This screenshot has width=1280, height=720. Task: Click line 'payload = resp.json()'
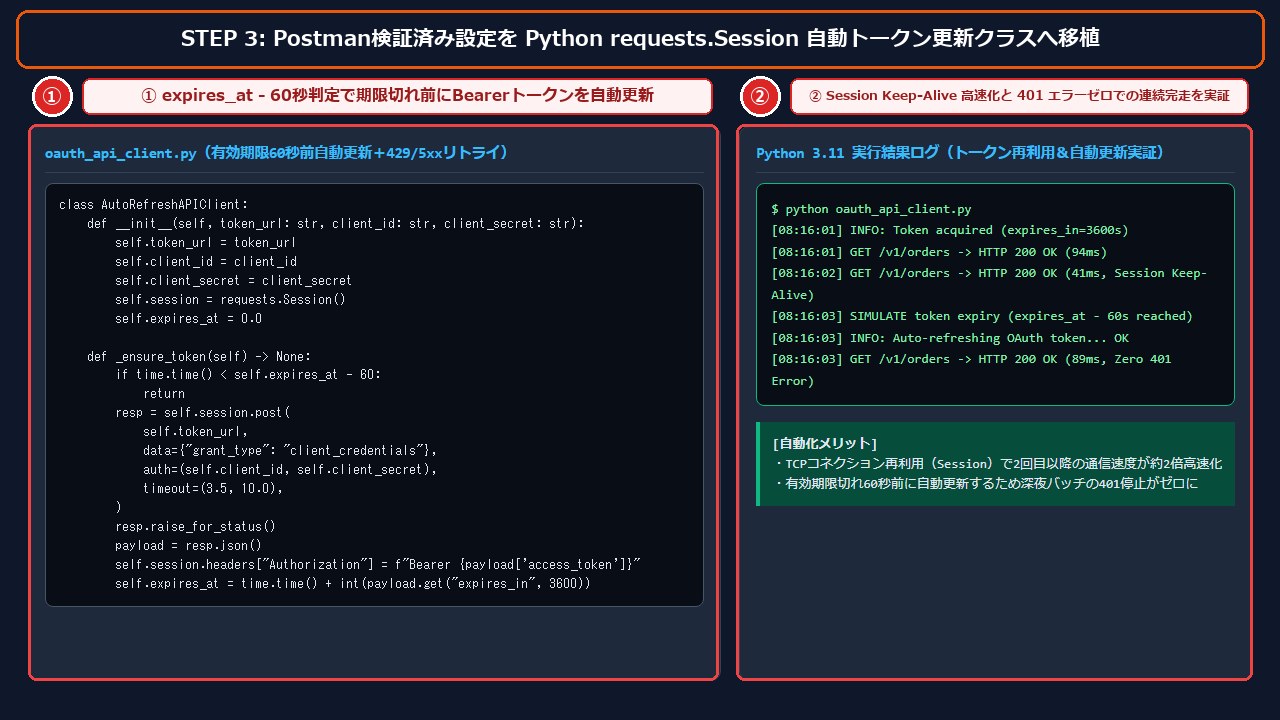(188, 546)
